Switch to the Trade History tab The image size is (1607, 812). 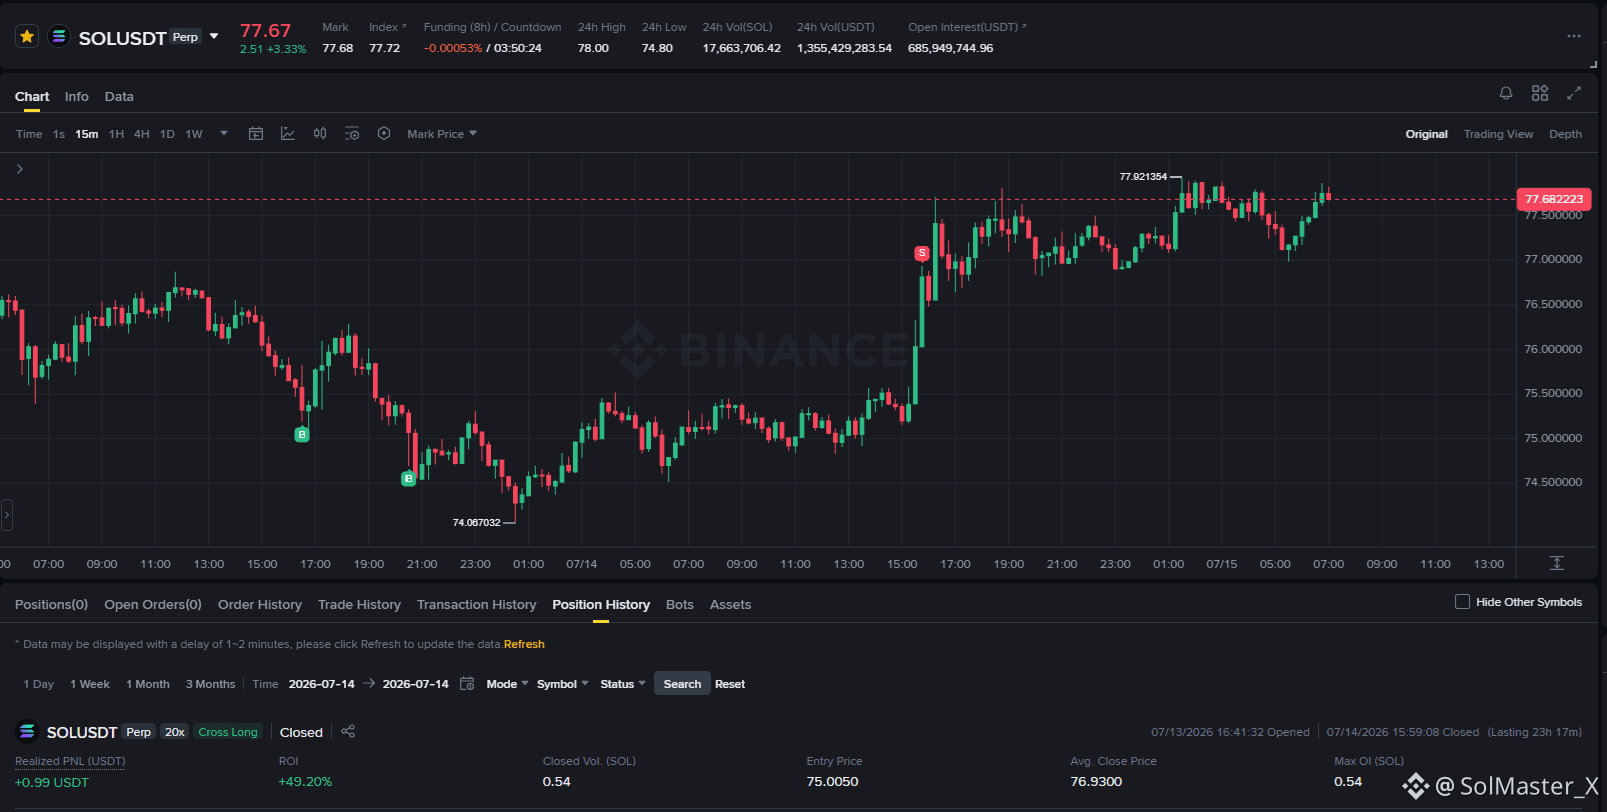359,604
